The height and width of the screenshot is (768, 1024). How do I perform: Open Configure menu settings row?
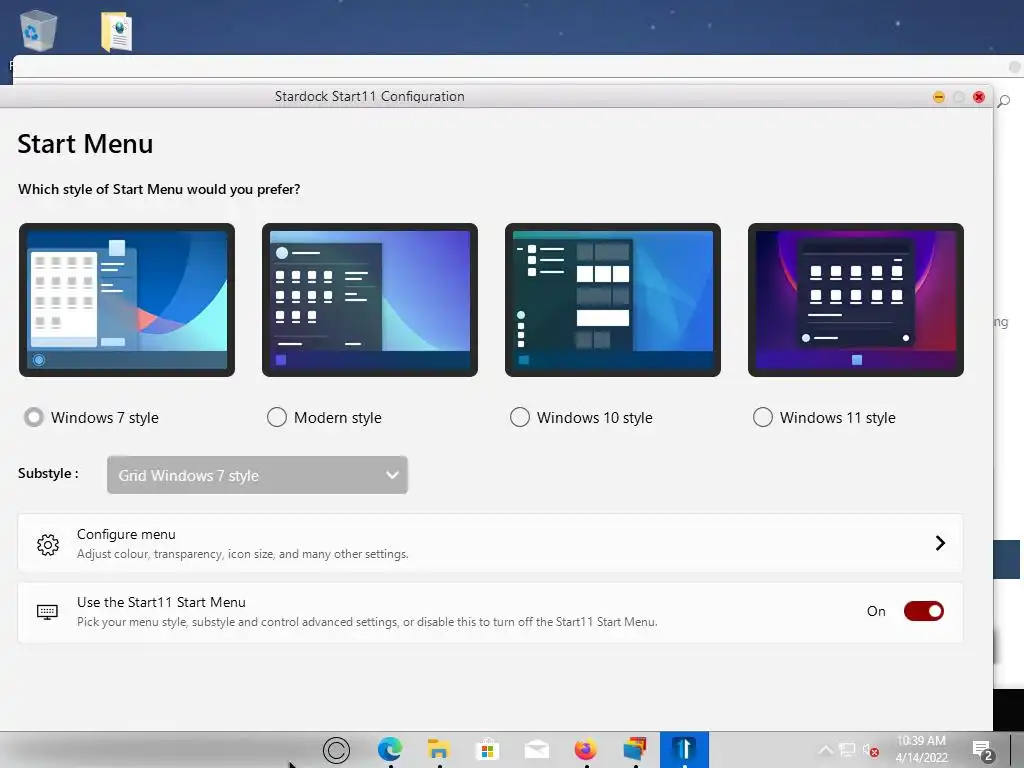point(490,543)
